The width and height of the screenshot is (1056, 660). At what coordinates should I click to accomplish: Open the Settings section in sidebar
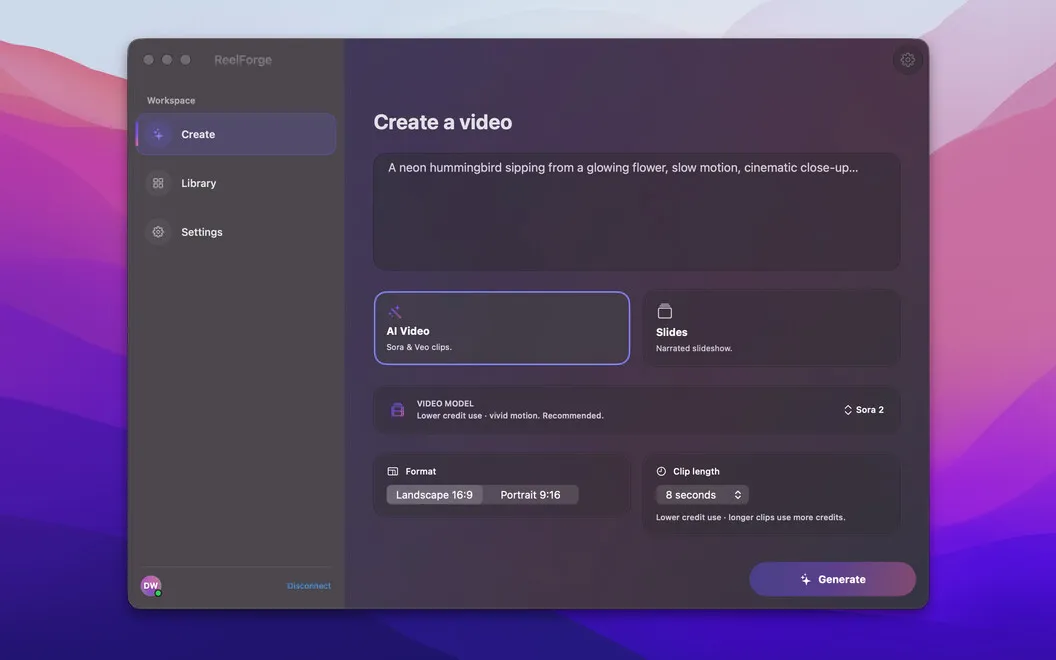236,232
